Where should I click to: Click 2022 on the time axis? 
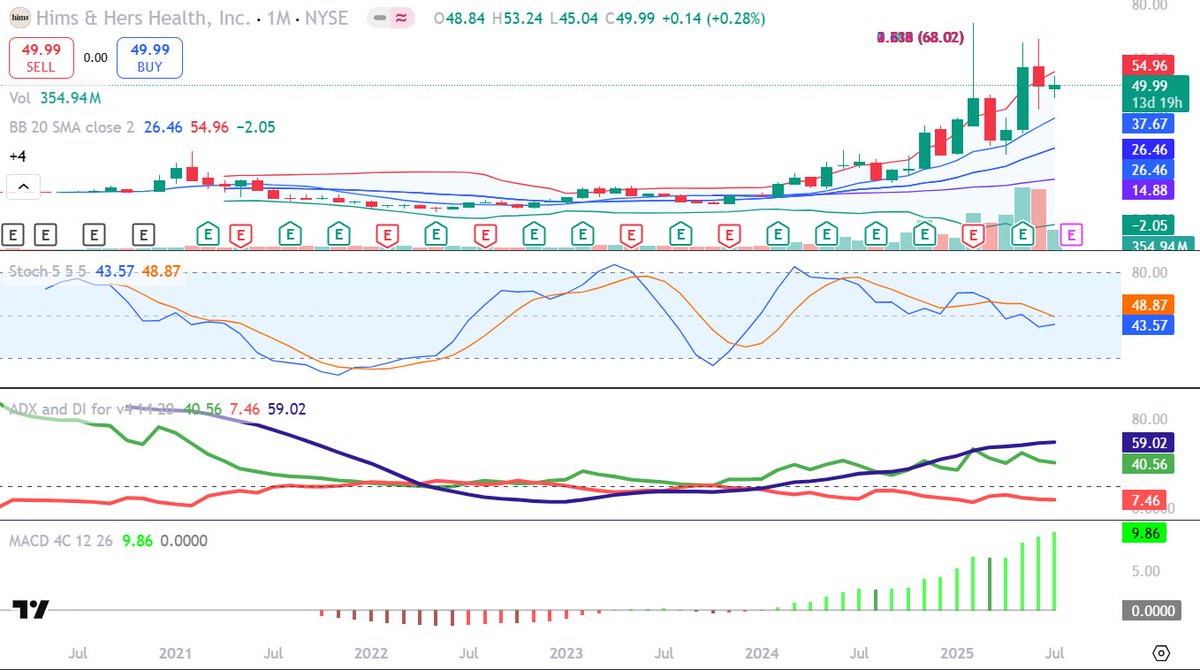[x=370, y=652]
